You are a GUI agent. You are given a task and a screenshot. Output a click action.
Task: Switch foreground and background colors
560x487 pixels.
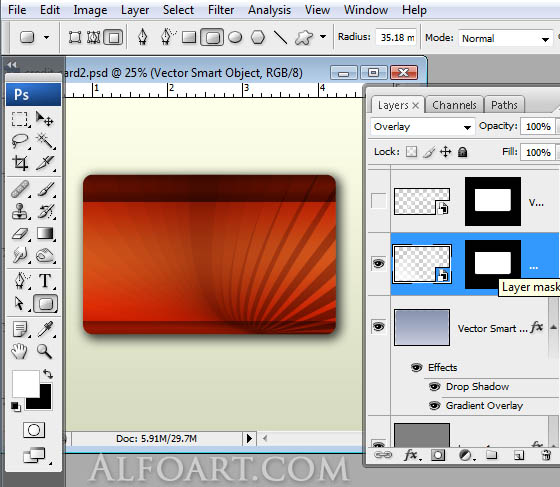48,374
